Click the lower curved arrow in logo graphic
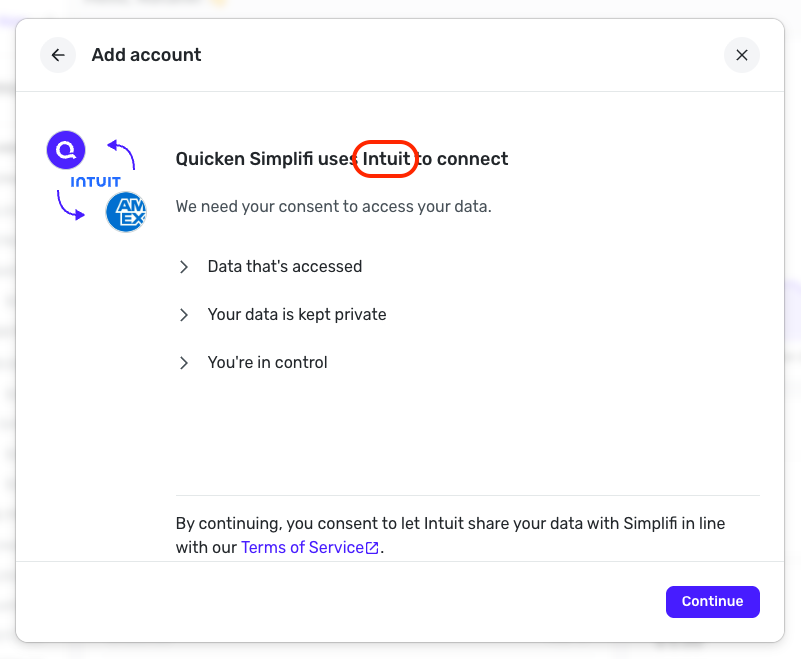The image size is (801, 659). click(x=70, y=205)
